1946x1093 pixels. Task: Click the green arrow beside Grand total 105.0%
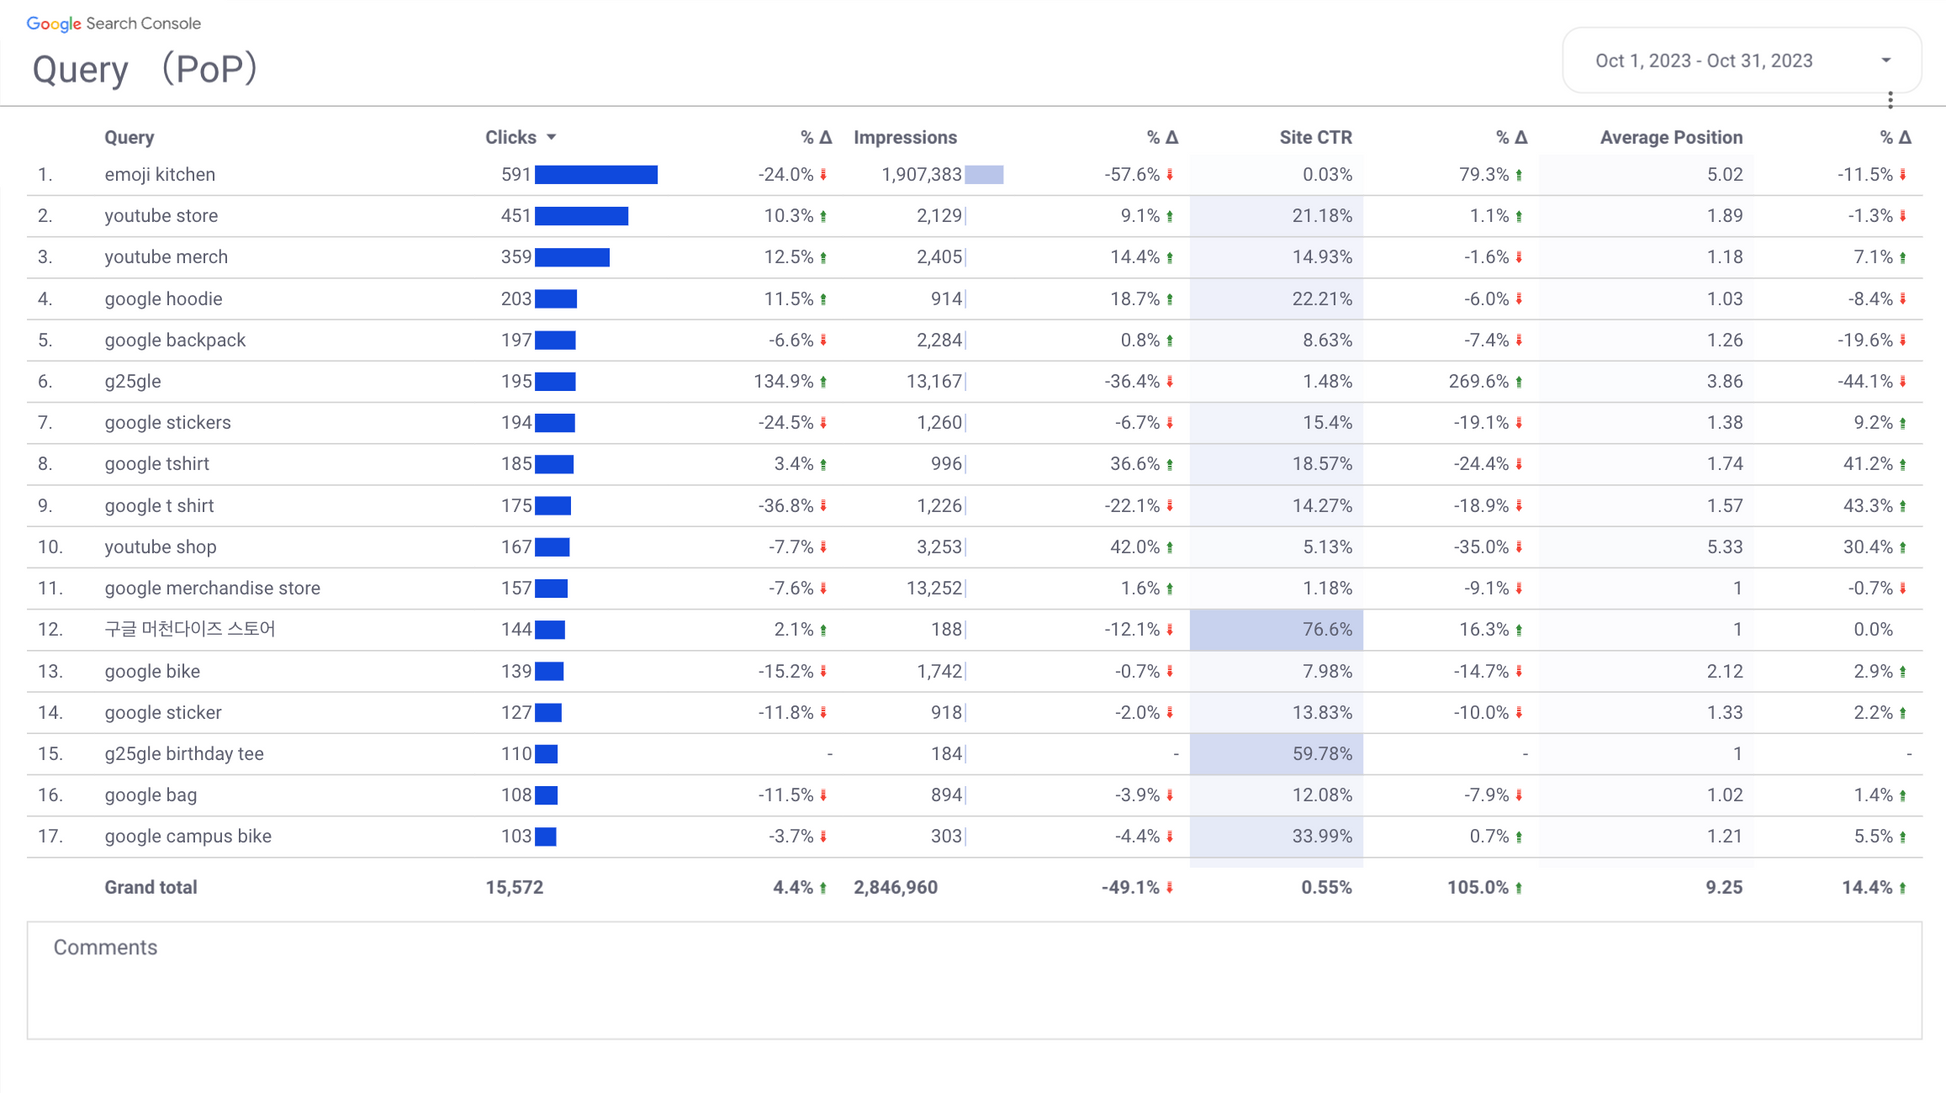[x=1519, y=888]
